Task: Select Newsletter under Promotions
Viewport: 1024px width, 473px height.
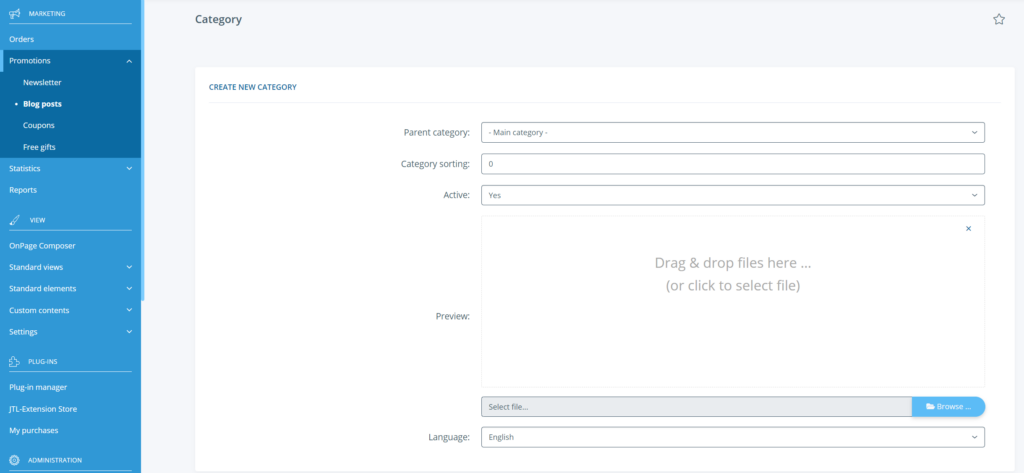Action: tap(42, 82)
